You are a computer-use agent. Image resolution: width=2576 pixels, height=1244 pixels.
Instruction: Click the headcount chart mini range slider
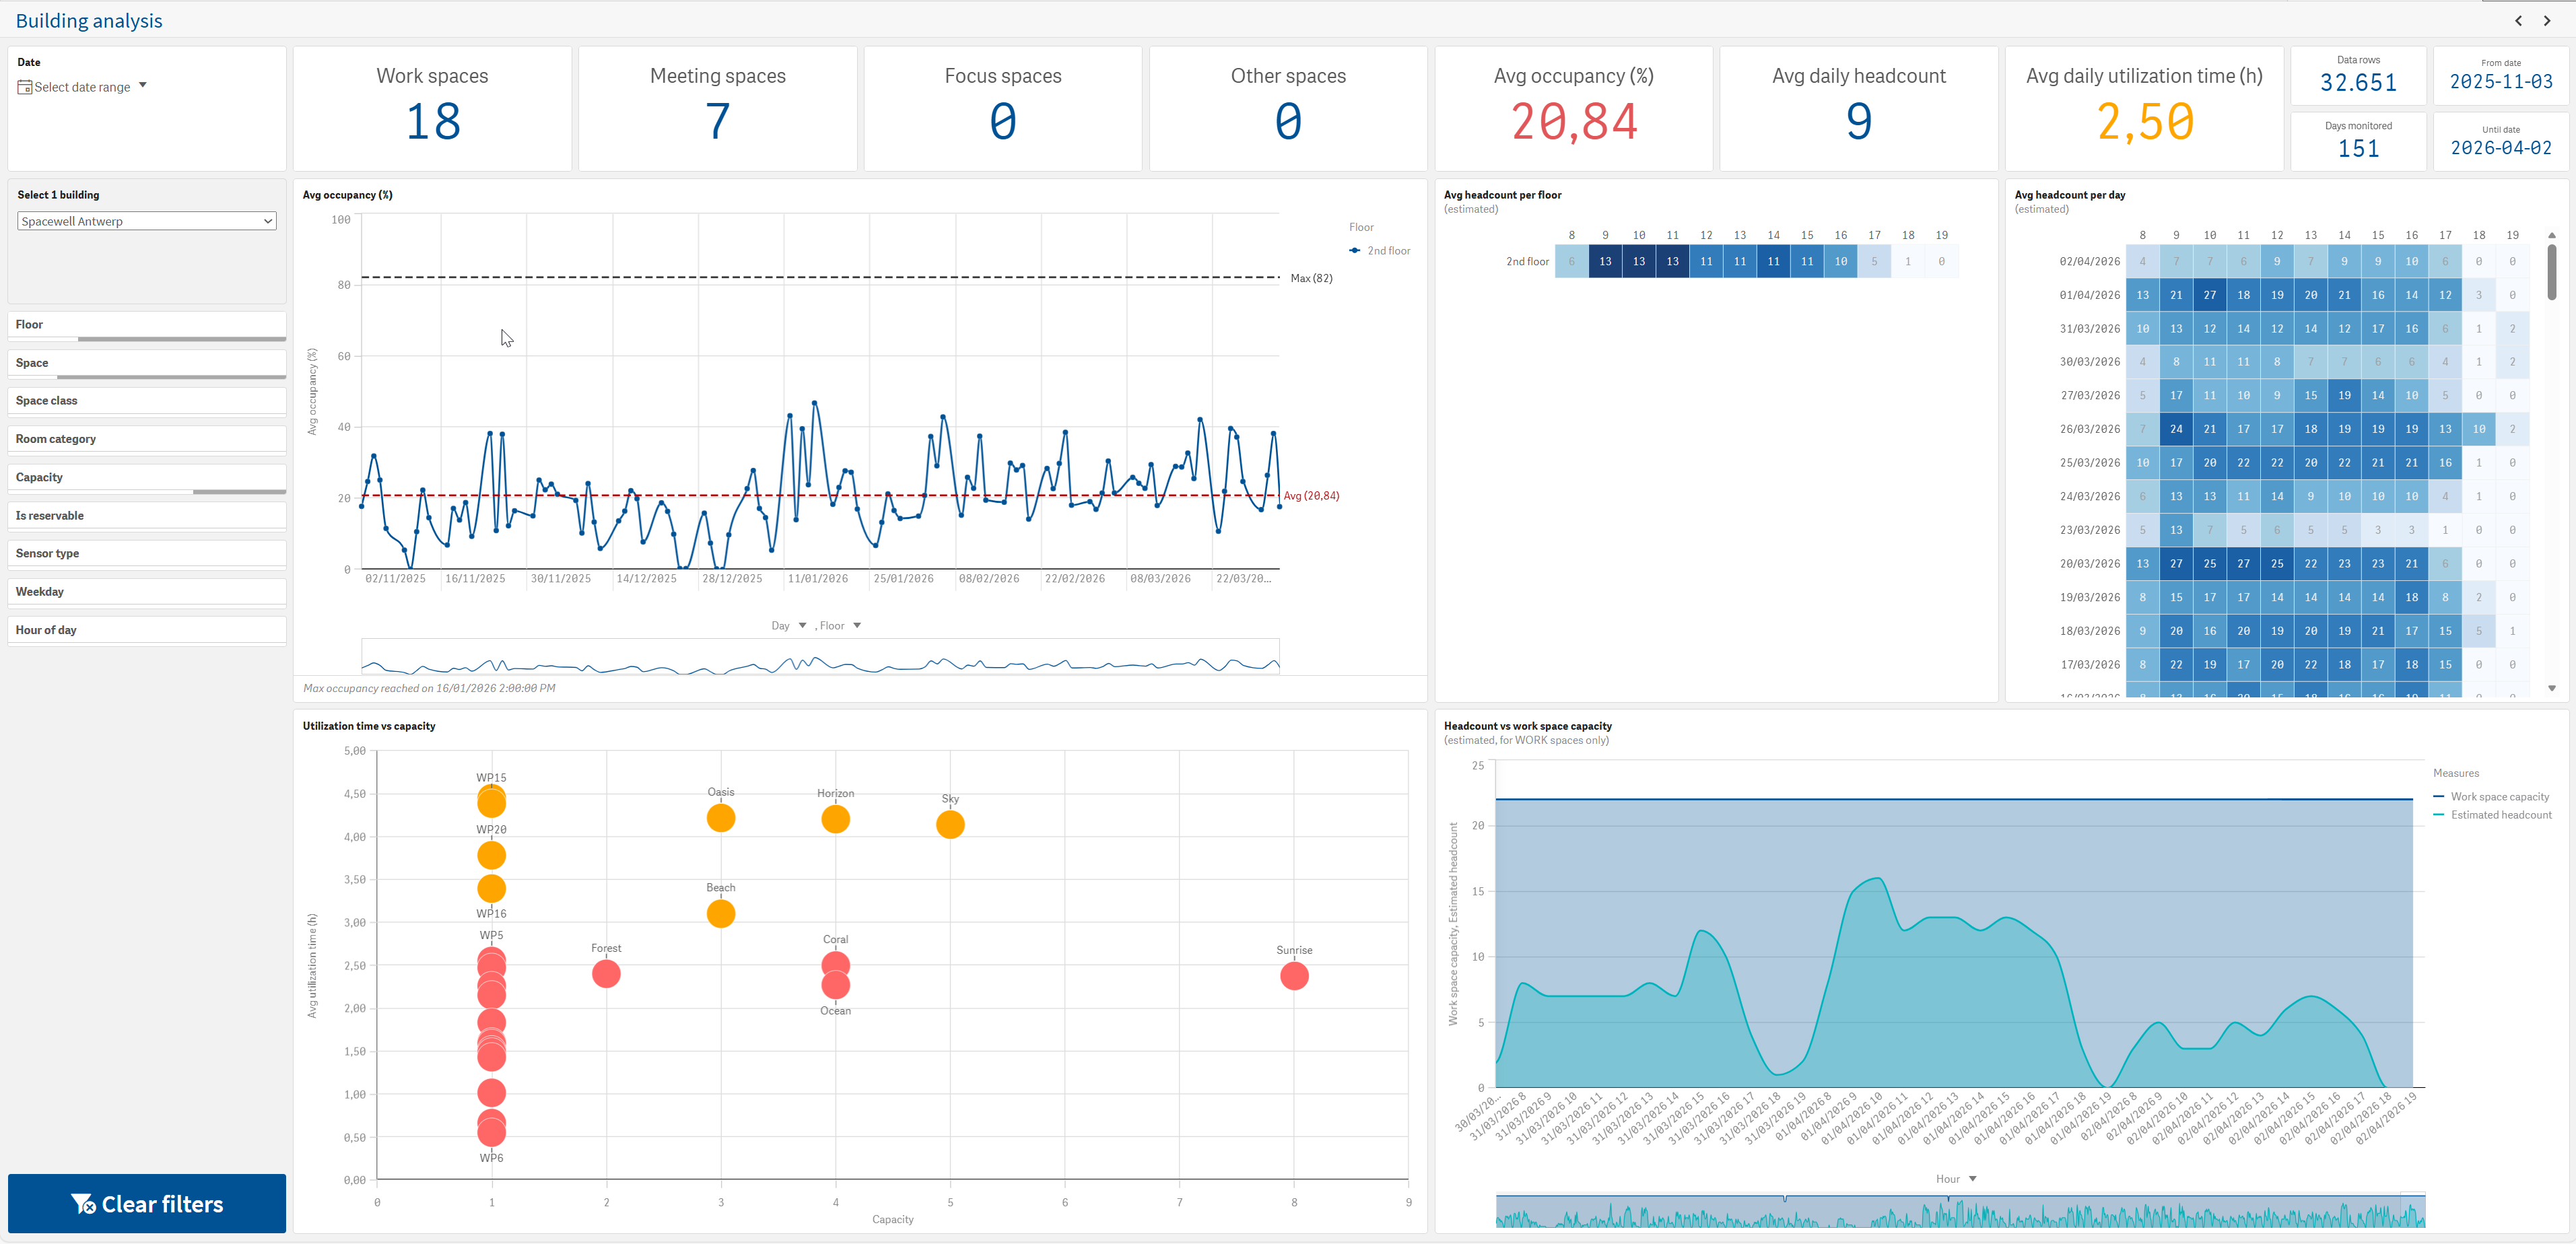(x=1960, y=1210)
